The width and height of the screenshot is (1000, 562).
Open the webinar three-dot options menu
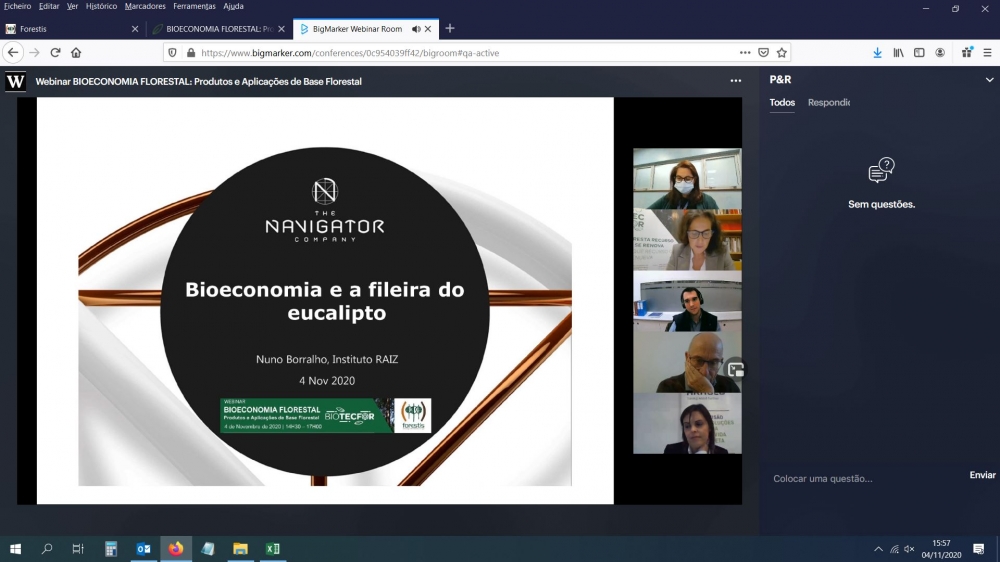click(735, 81)
